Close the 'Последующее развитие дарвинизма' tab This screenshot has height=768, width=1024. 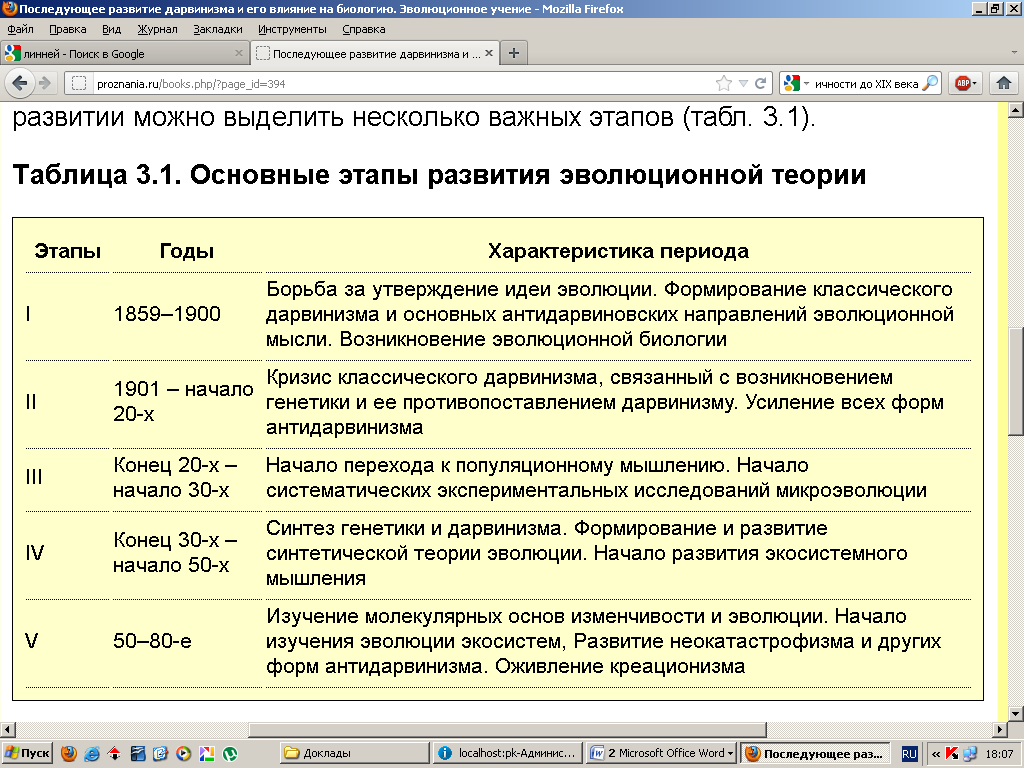[488, 54]
